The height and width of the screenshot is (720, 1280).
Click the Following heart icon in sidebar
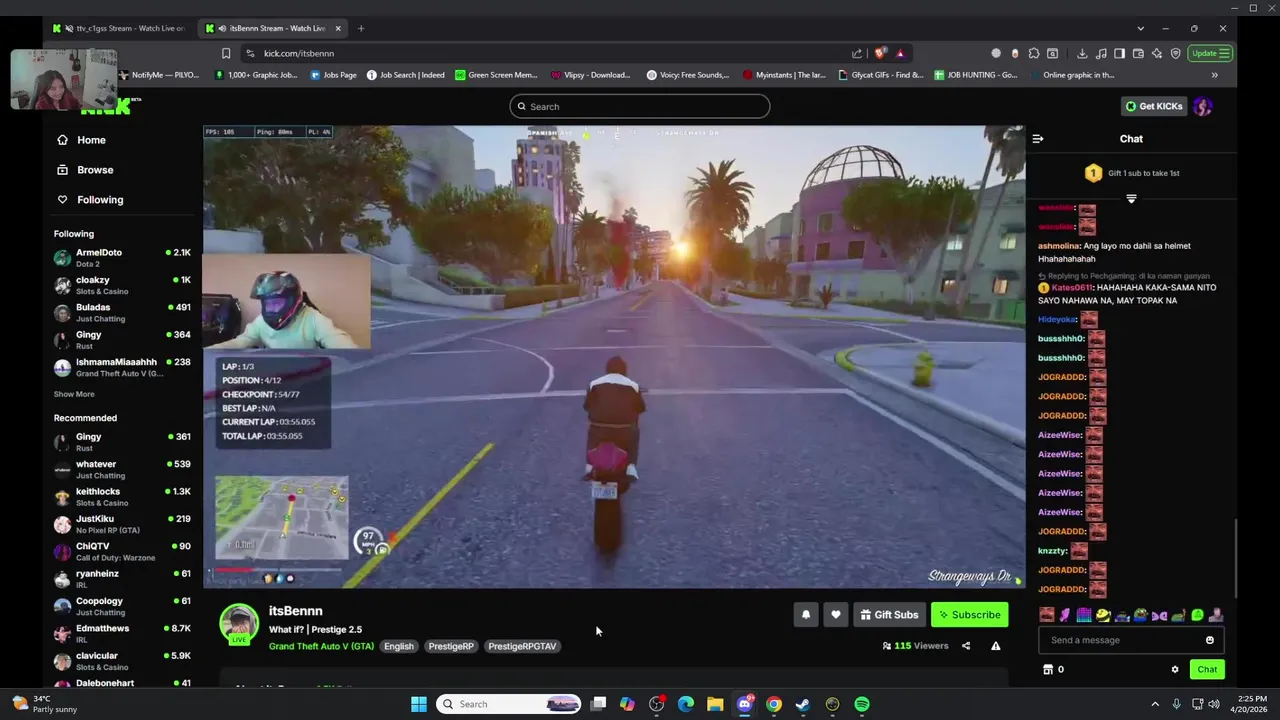pyautogui.click(x=62, y=200)
